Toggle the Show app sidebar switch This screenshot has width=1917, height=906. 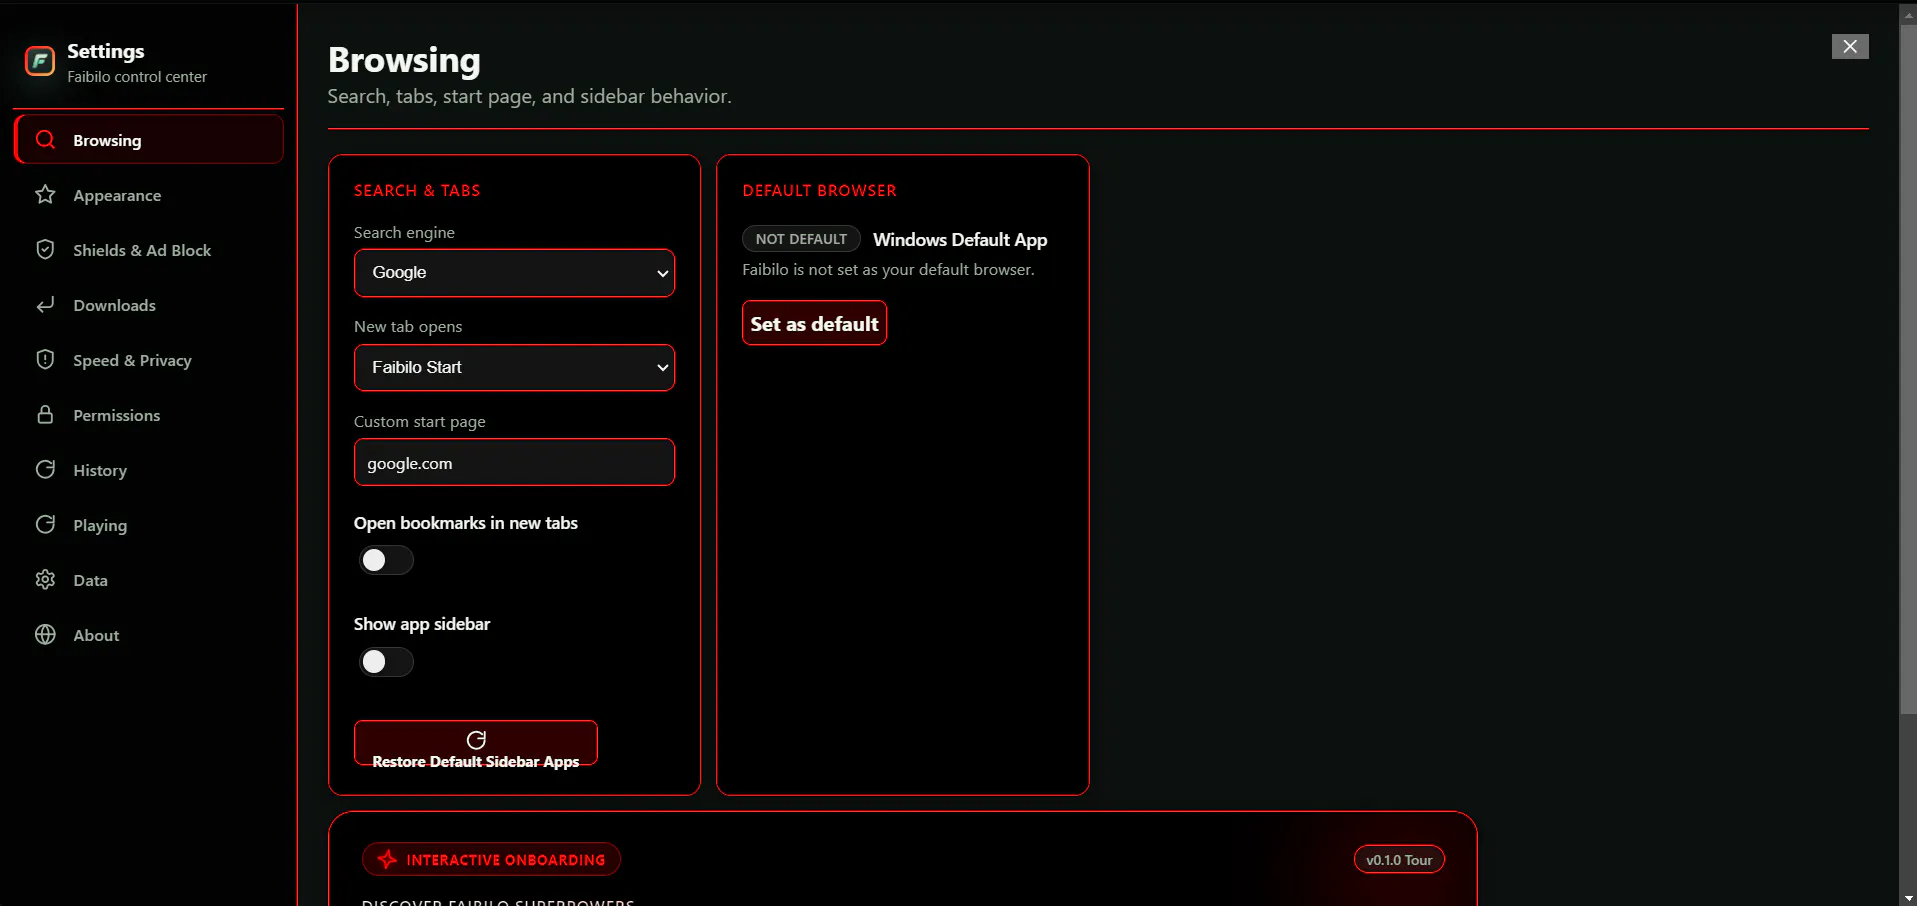(x=386, y=662)
